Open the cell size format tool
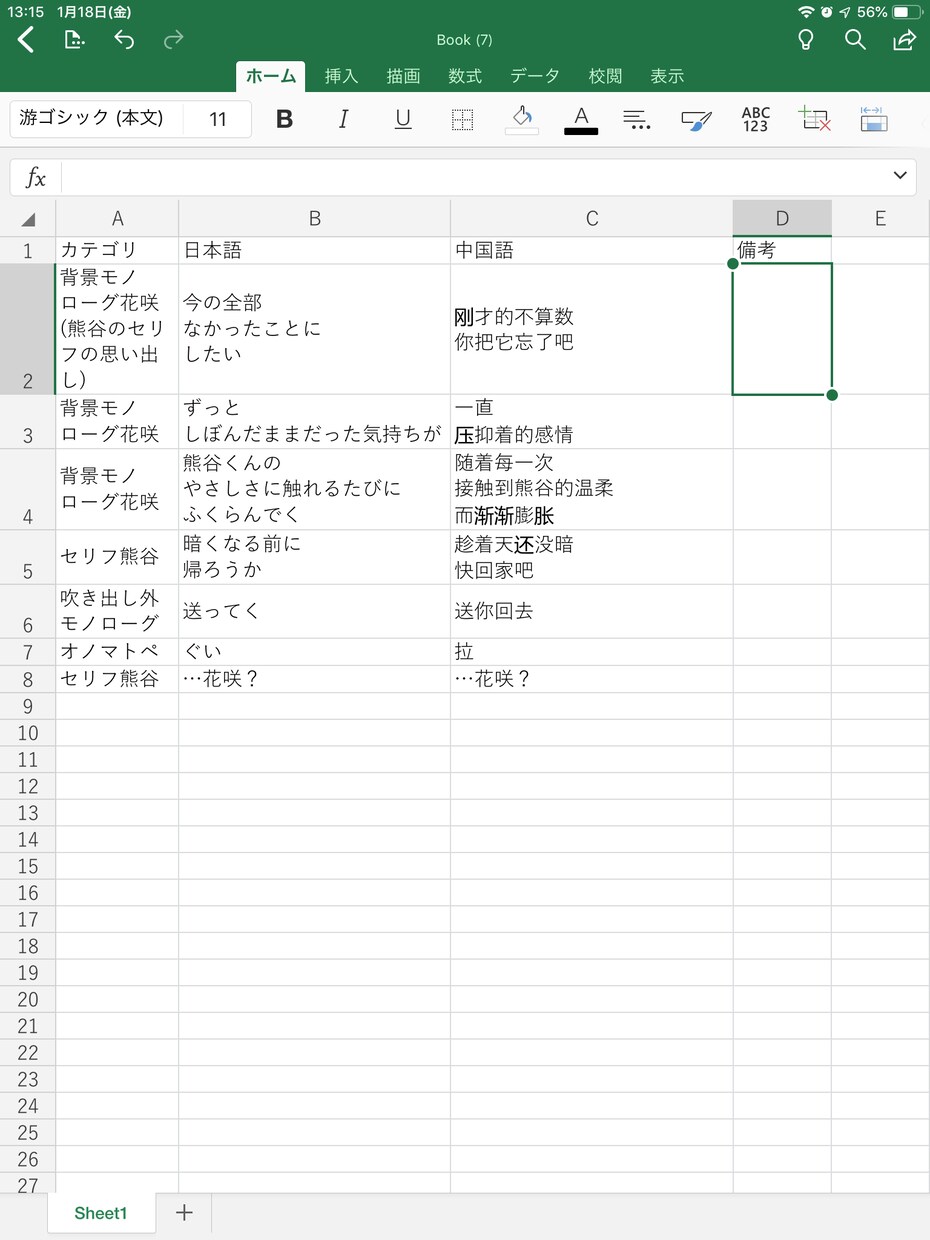Image resolution: width=930 pixels, height=1240 pixels. pos(874,120)
